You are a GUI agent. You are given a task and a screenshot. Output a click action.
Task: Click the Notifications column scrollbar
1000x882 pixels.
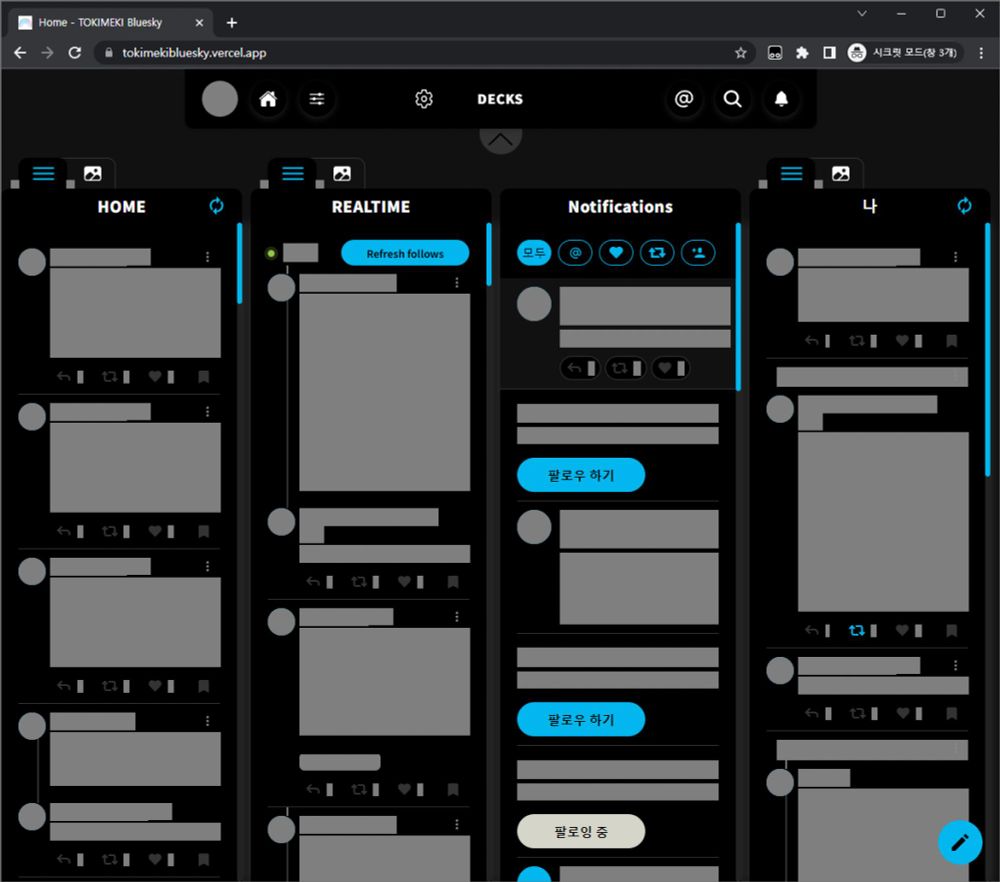coord(738,307)
